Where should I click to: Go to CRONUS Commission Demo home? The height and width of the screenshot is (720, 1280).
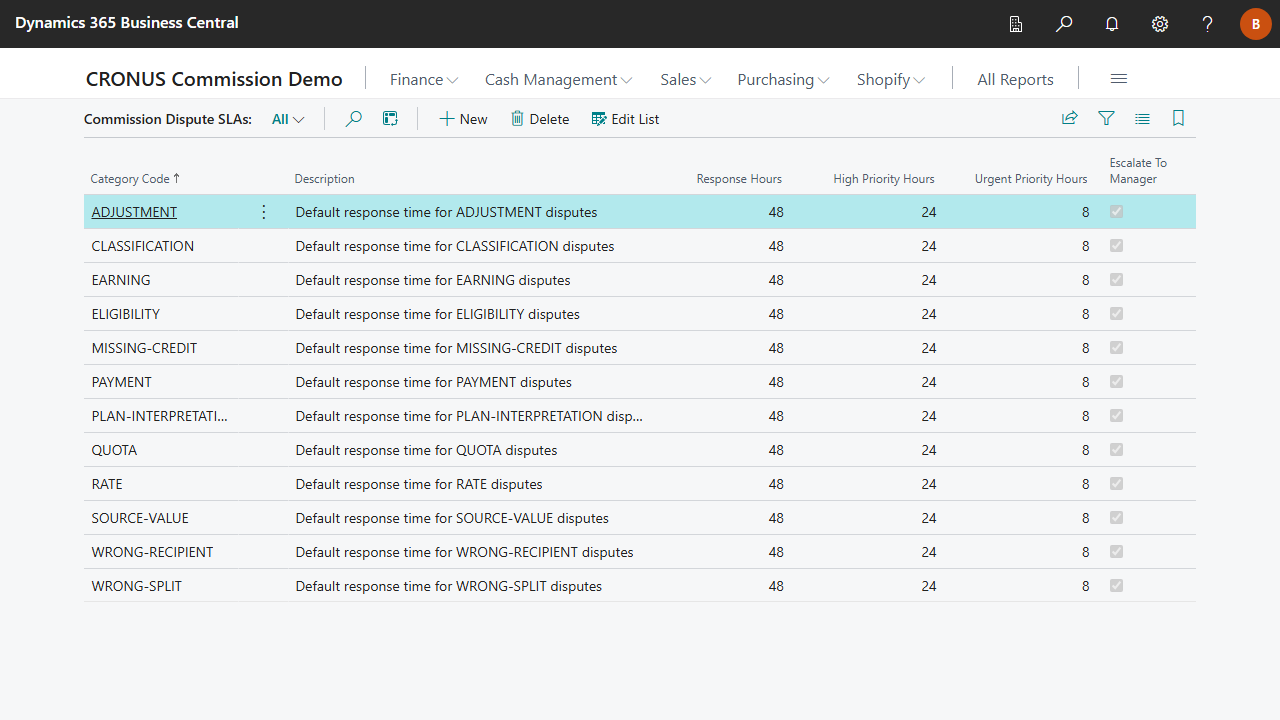214,79
